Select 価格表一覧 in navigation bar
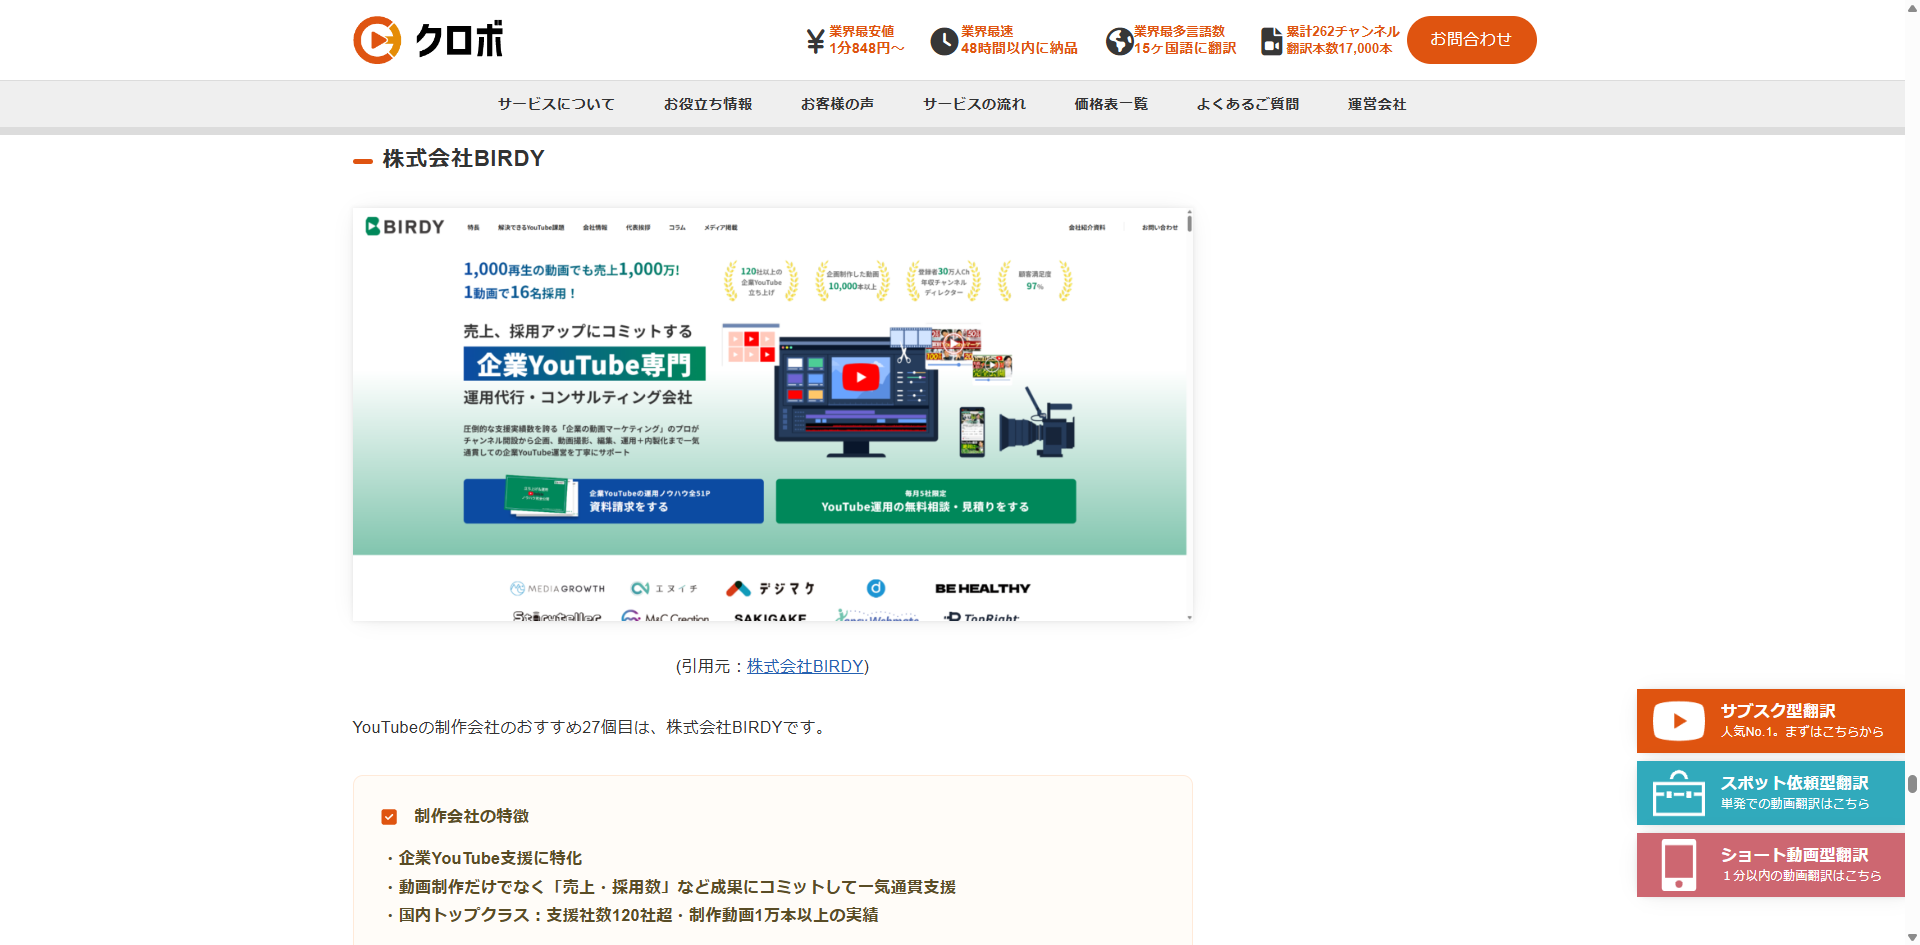Image resolution: width=1920 pixels, height=945 pixels. tap(1111, 104)
